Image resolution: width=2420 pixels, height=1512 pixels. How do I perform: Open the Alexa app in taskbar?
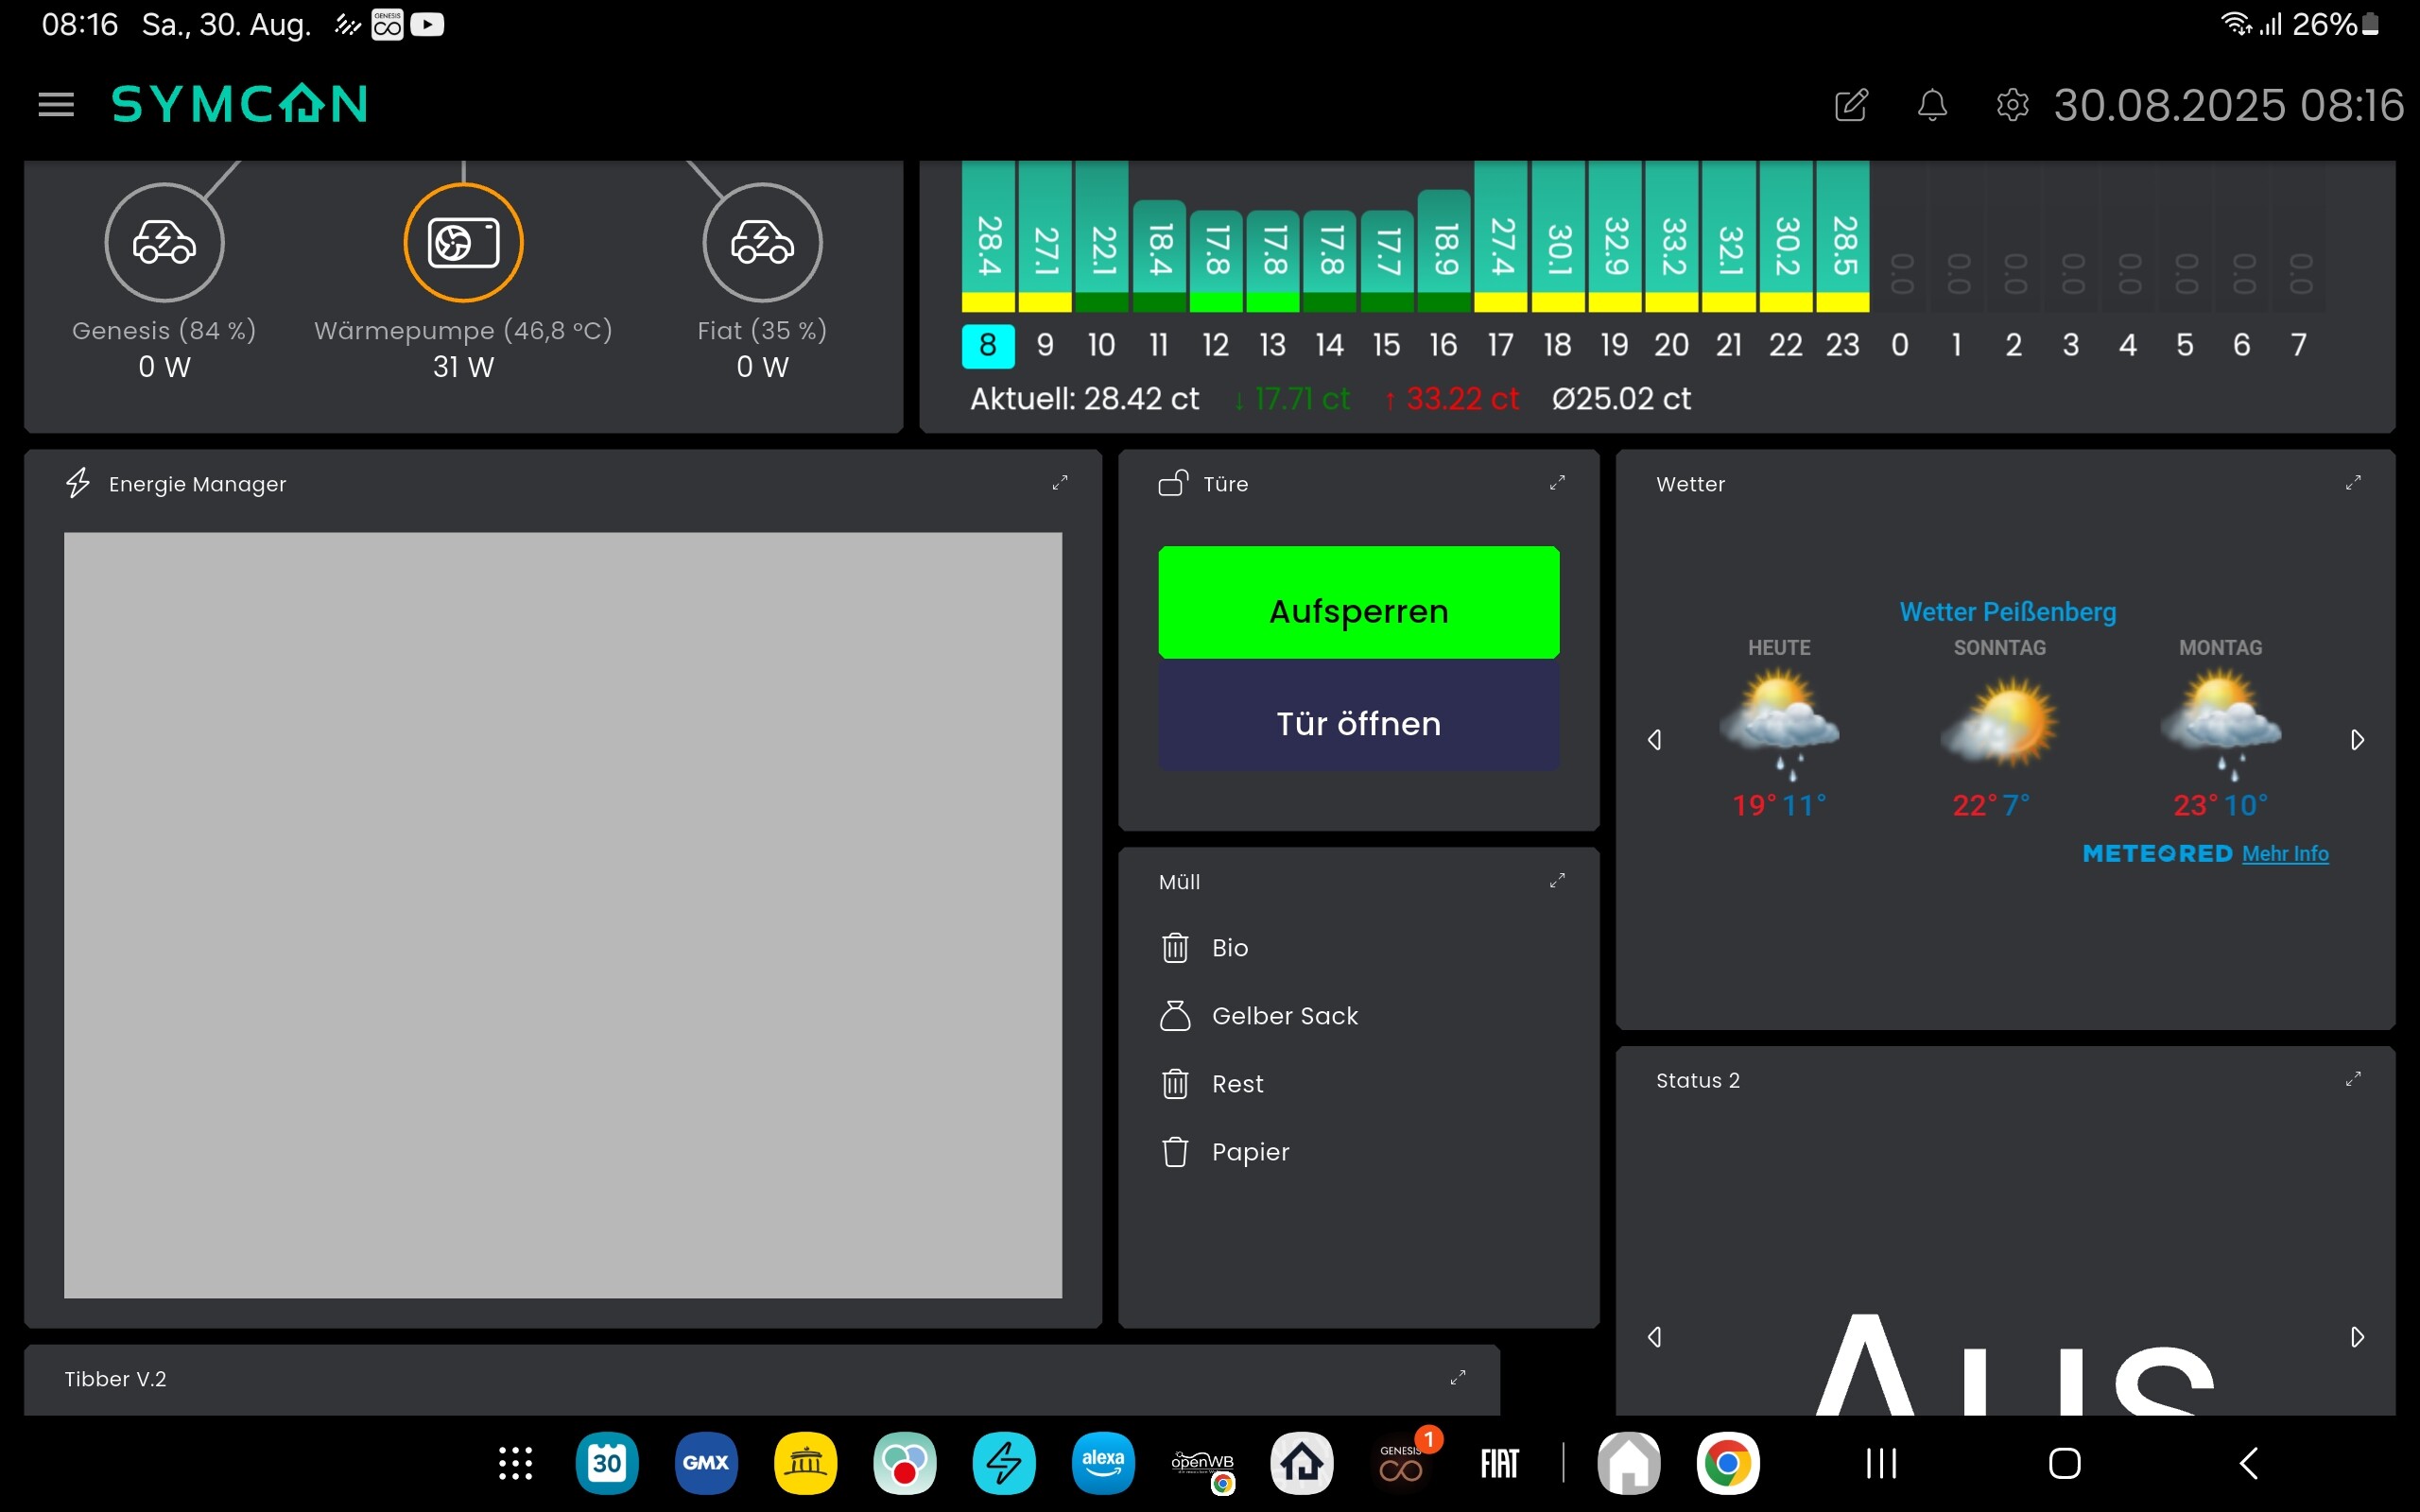coord(1103,1463)
